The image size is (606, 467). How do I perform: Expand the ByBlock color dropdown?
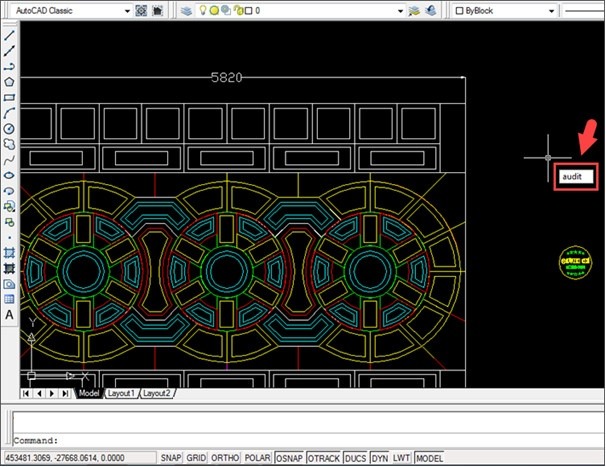552,11
